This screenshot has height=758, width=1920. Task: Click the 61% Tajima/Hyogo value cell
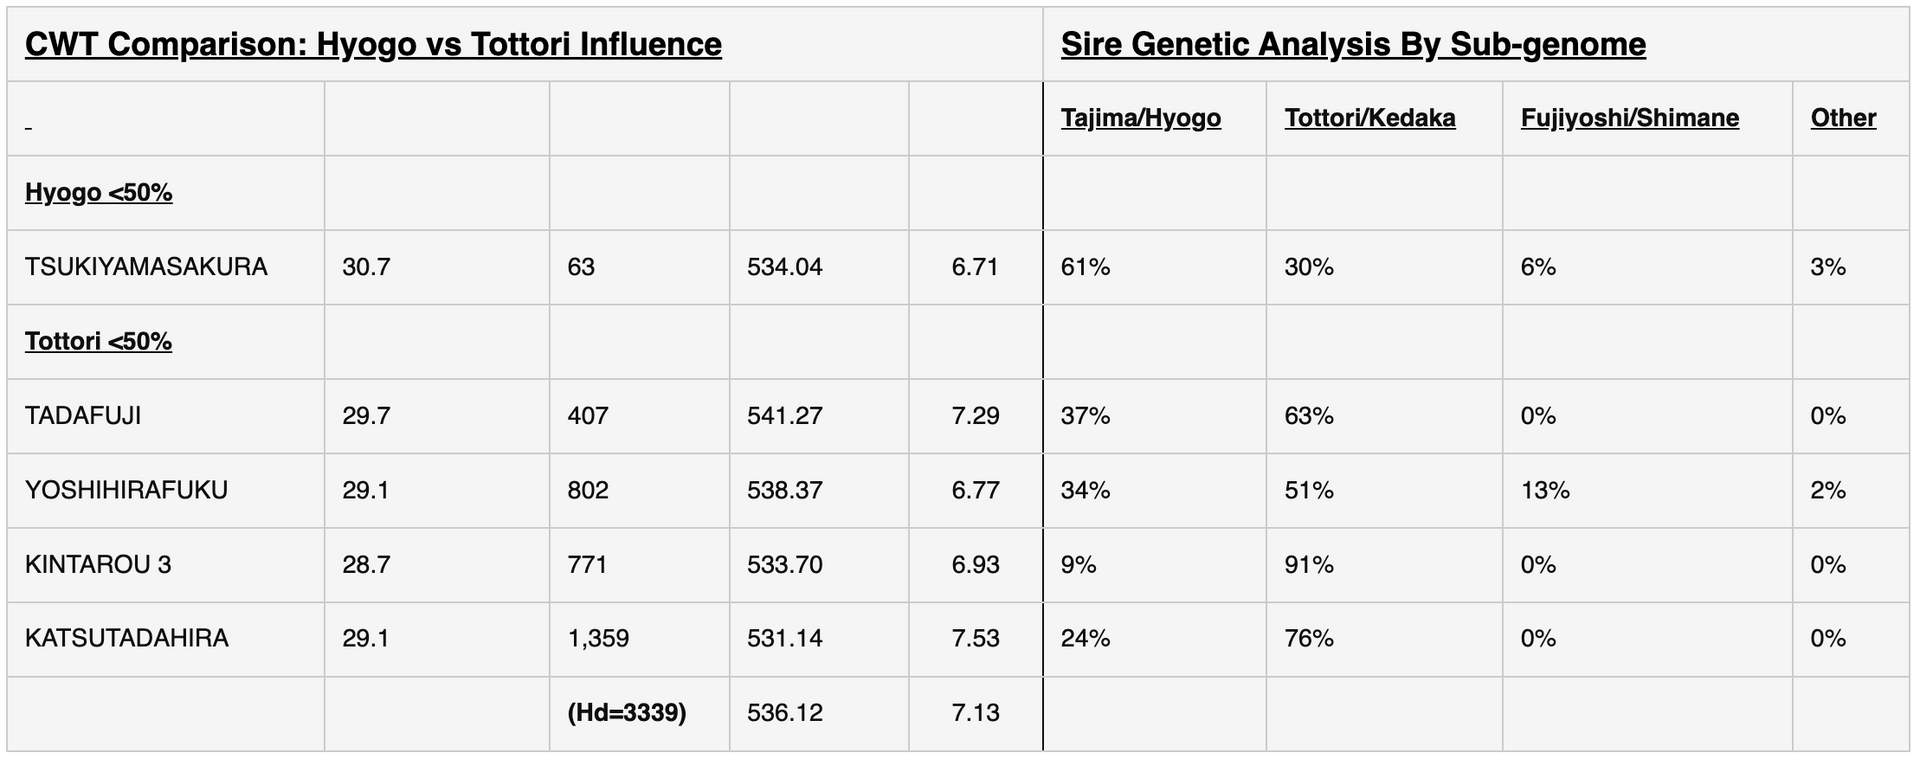[1086, 267]
